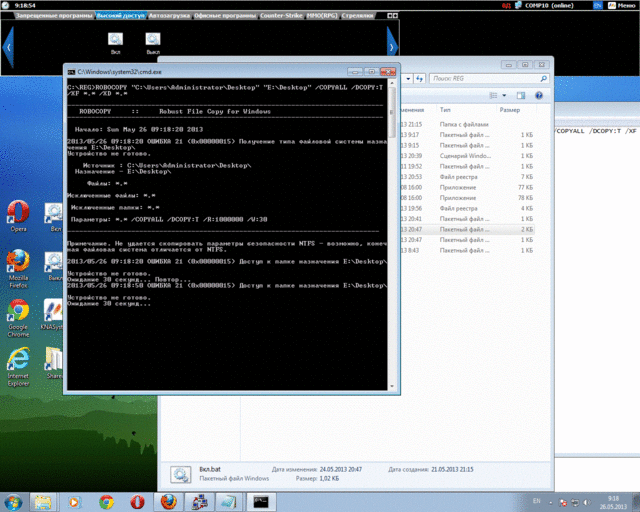Launch Mozilla Firefox from the desktop
This screenshot has height=512, width=640.
pos(18,268)
